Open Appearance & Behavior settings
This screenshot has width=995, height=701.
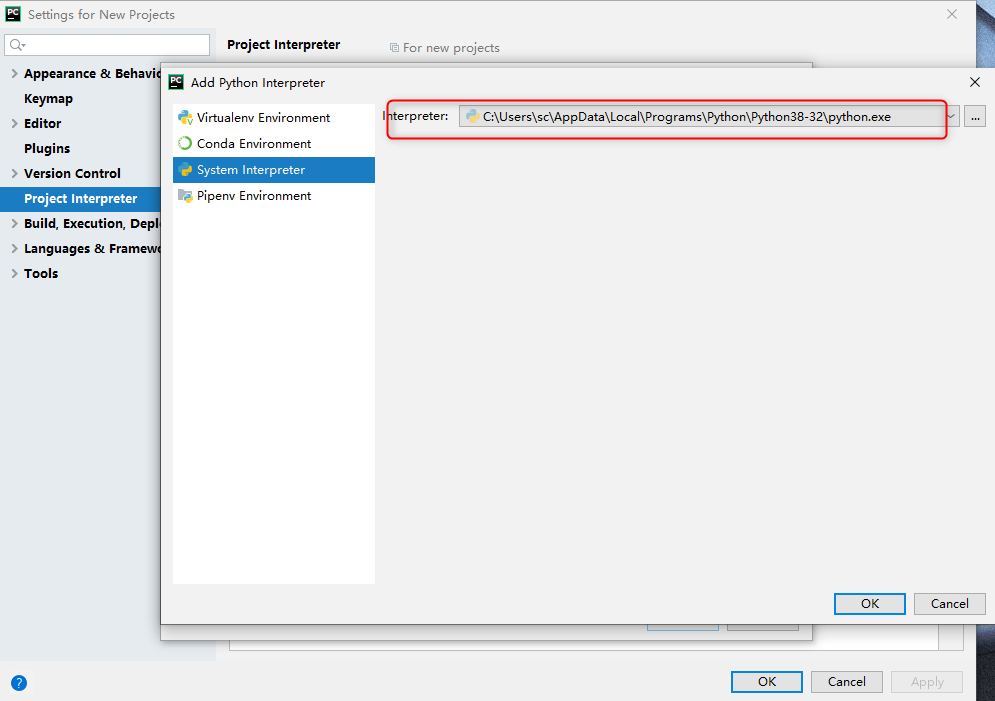pos(92,74)
